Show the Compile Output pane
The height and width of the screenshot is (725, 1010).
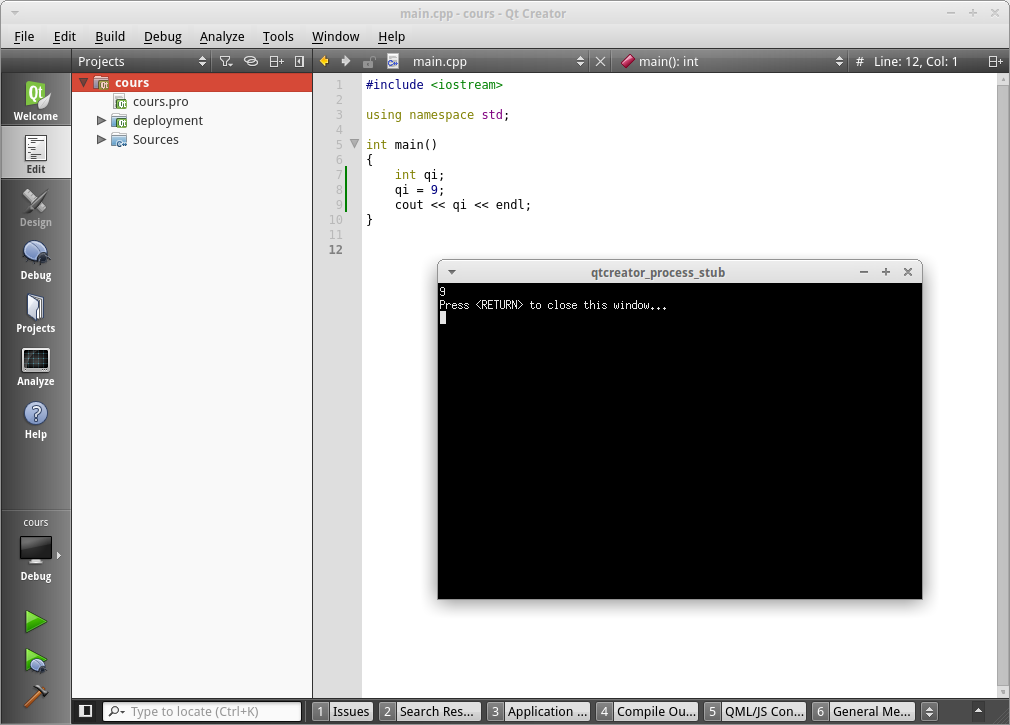(x=647, y=711)
